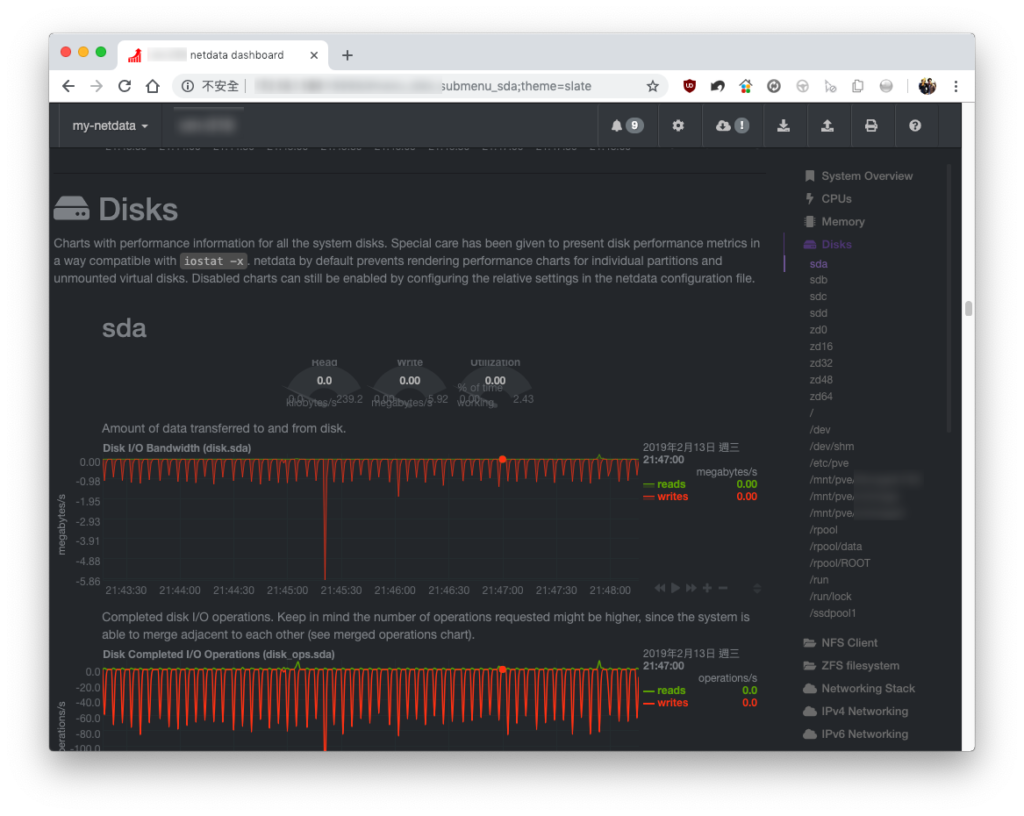Image resolution: width=1024 pixels, height=816 pixels.
Task: Open /dev/shm mount submenu
Action: (x=831, y=447)
